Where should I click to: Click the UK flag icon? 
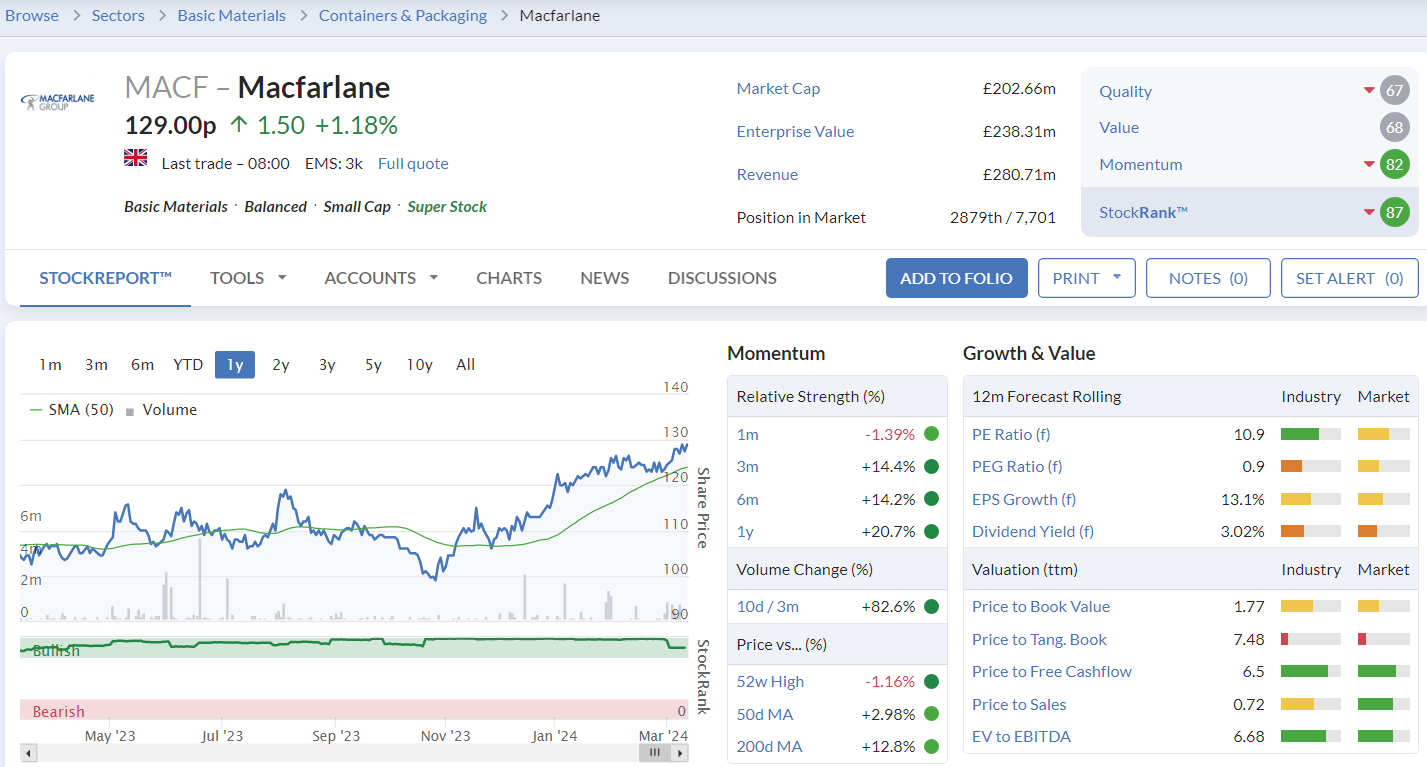[x=135, y=157]
